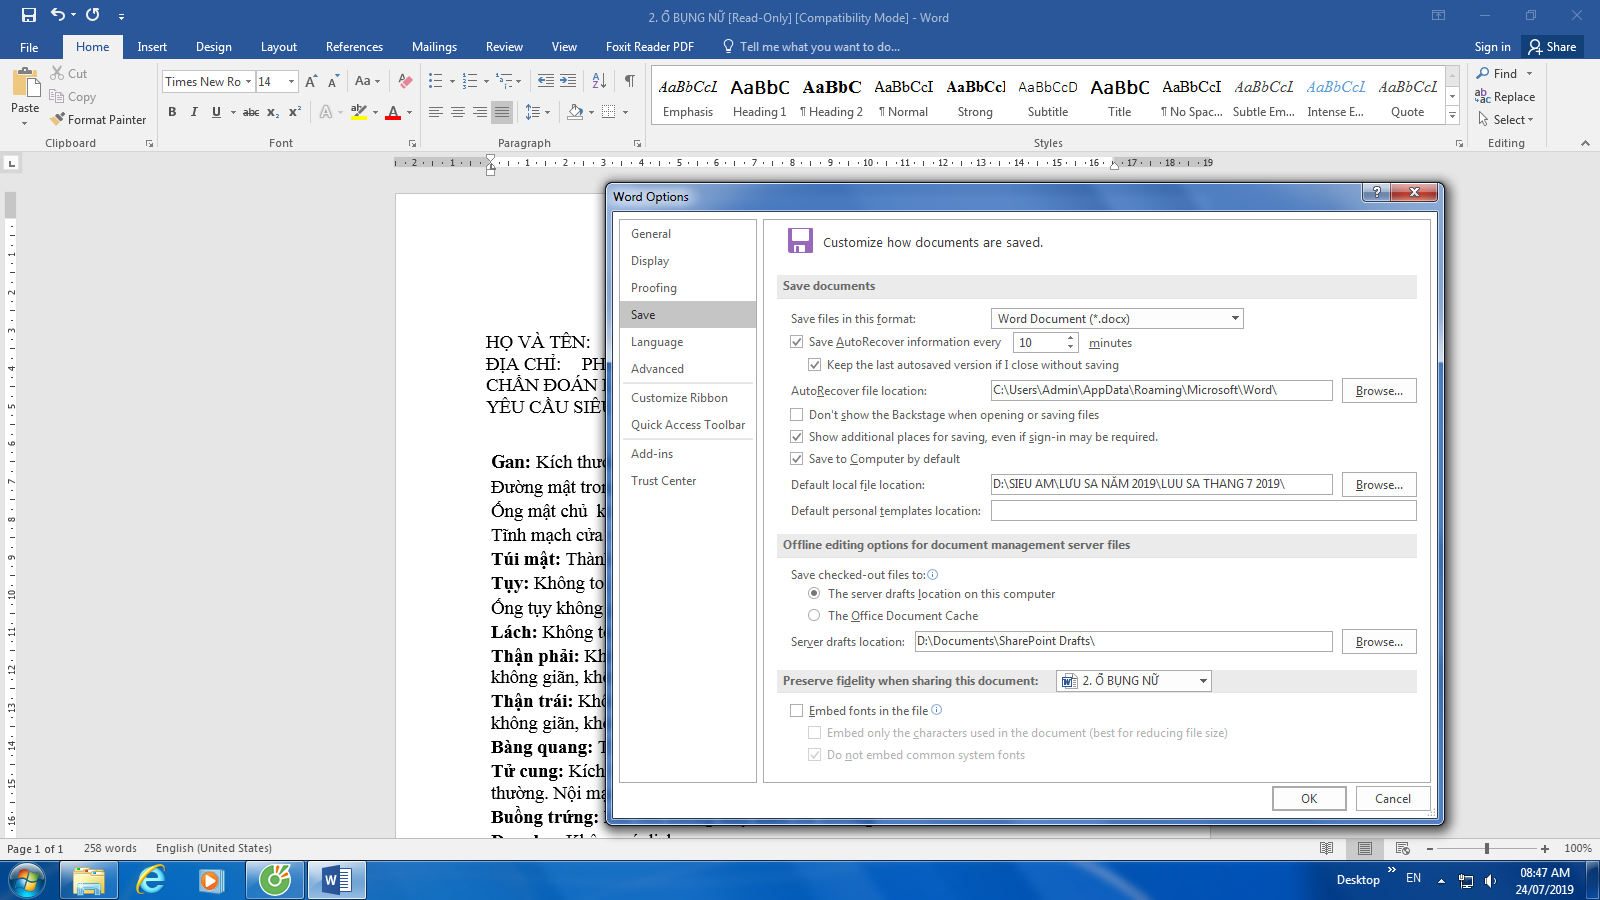Click the Sort icon in Paragraph group
This screenshot has width=1600, height=900.
(599, 81)
